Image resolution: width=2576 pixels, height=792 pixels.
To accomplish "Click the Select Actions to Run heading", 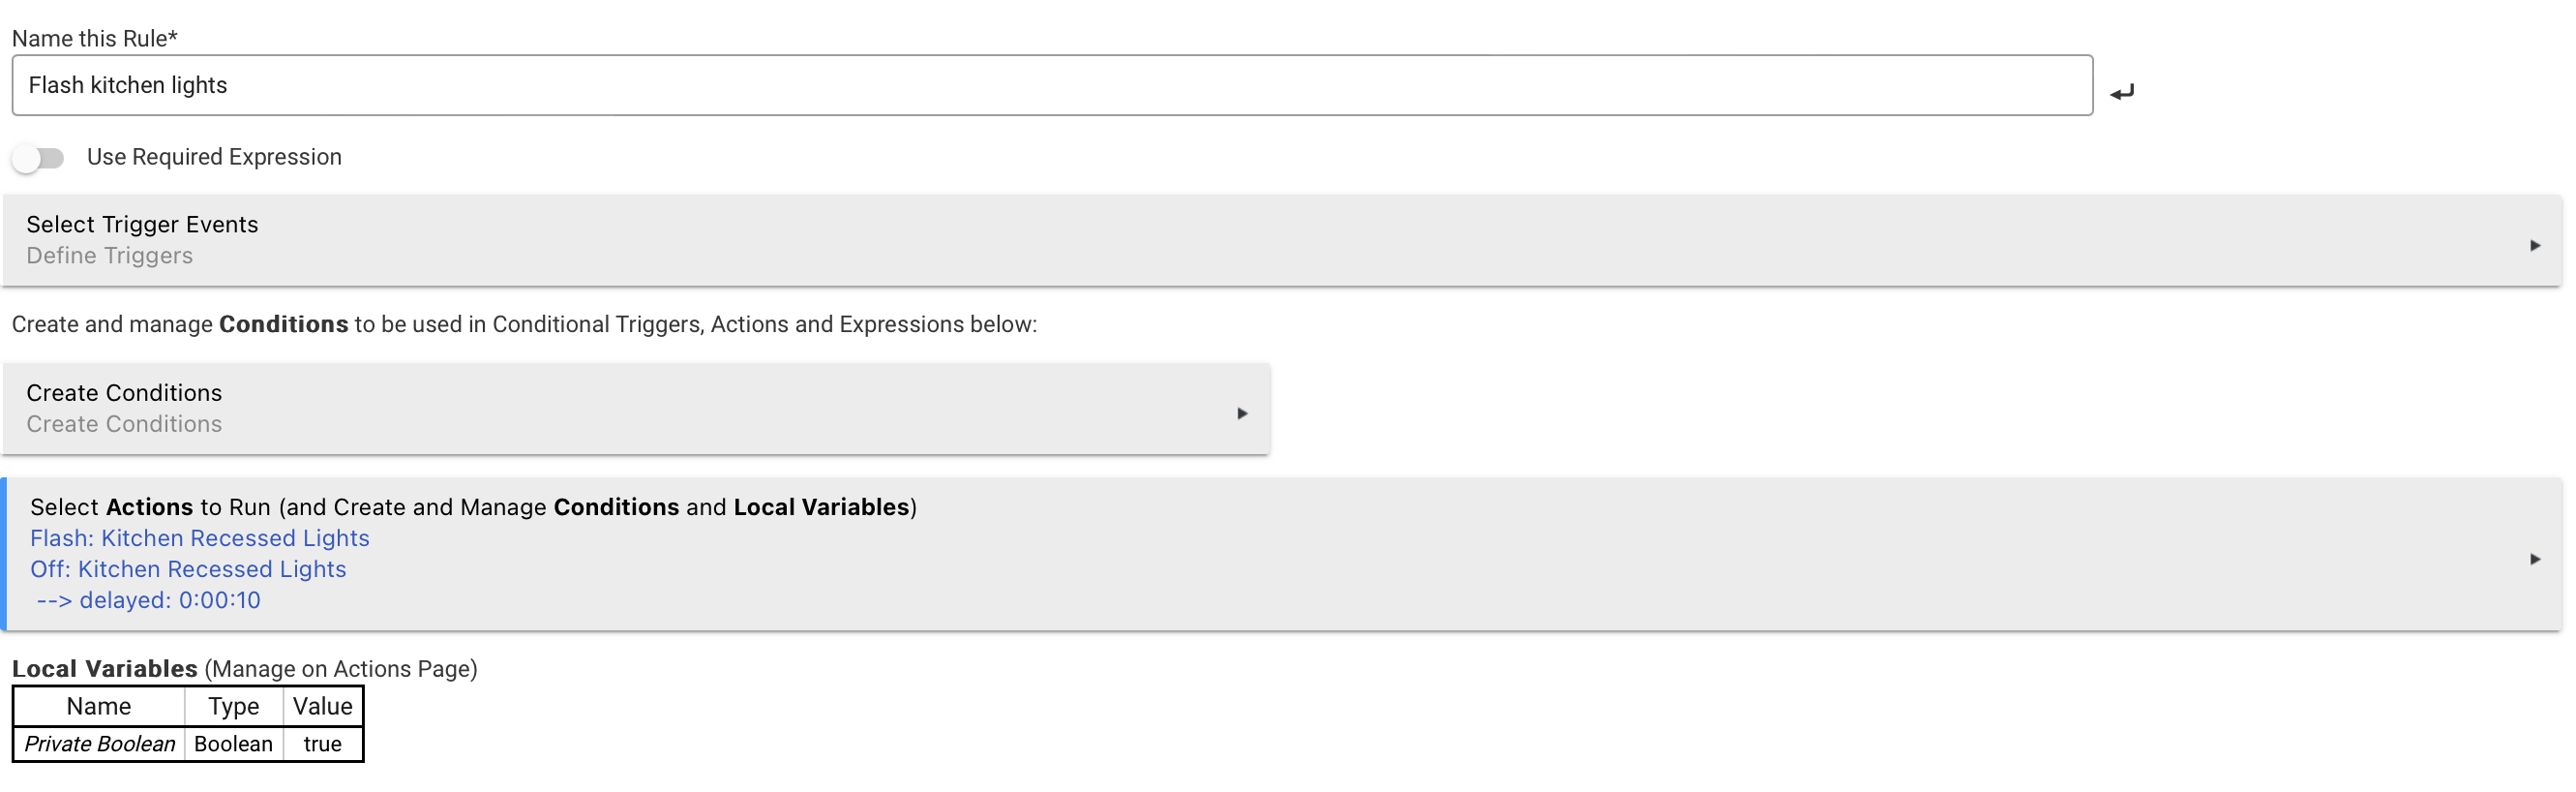I will [473, 507].
